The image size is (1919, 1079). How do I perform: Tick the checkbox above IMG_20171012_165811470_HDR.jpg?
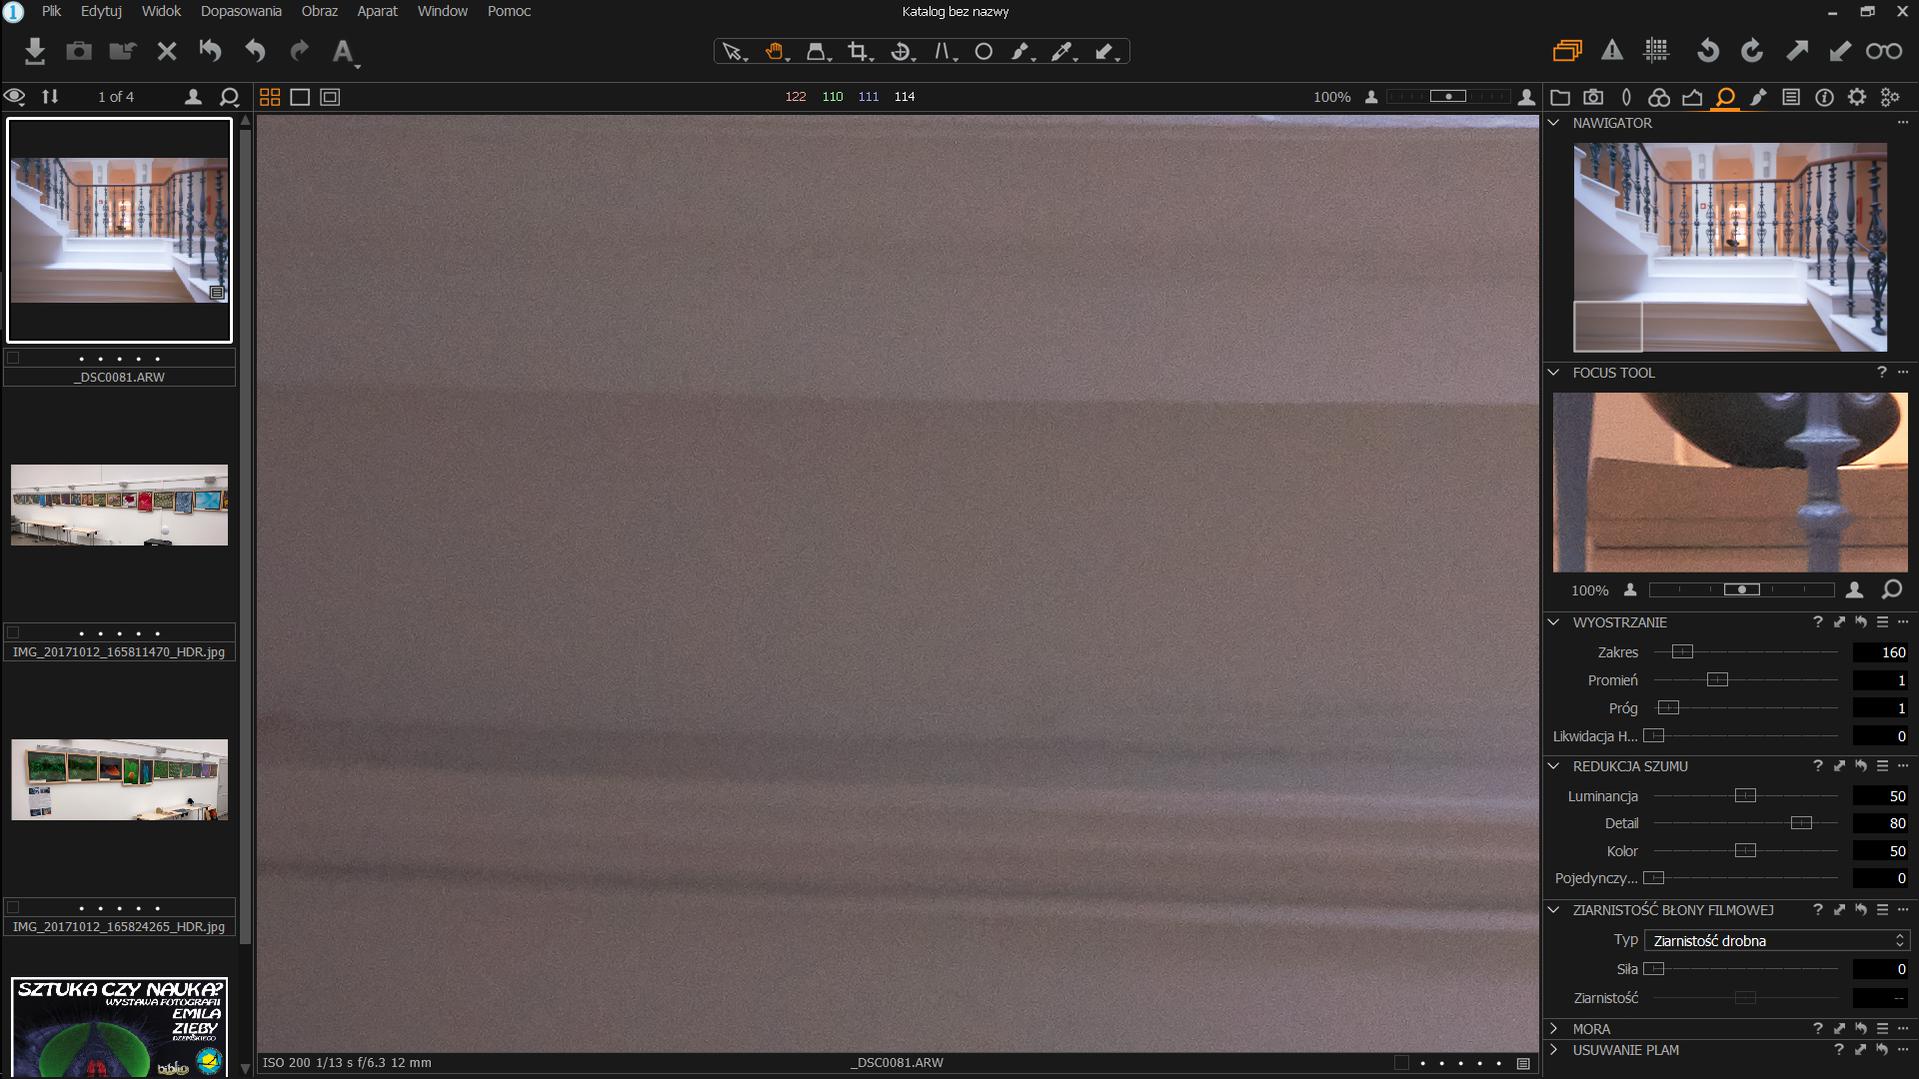tap(13, 633)
